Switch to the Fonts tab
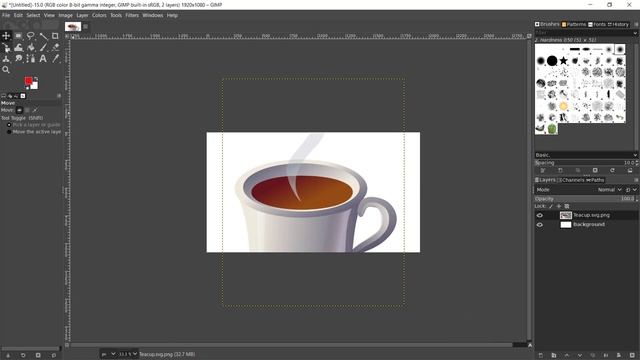This screenshot has height=360, width=640. click(597, 24)
